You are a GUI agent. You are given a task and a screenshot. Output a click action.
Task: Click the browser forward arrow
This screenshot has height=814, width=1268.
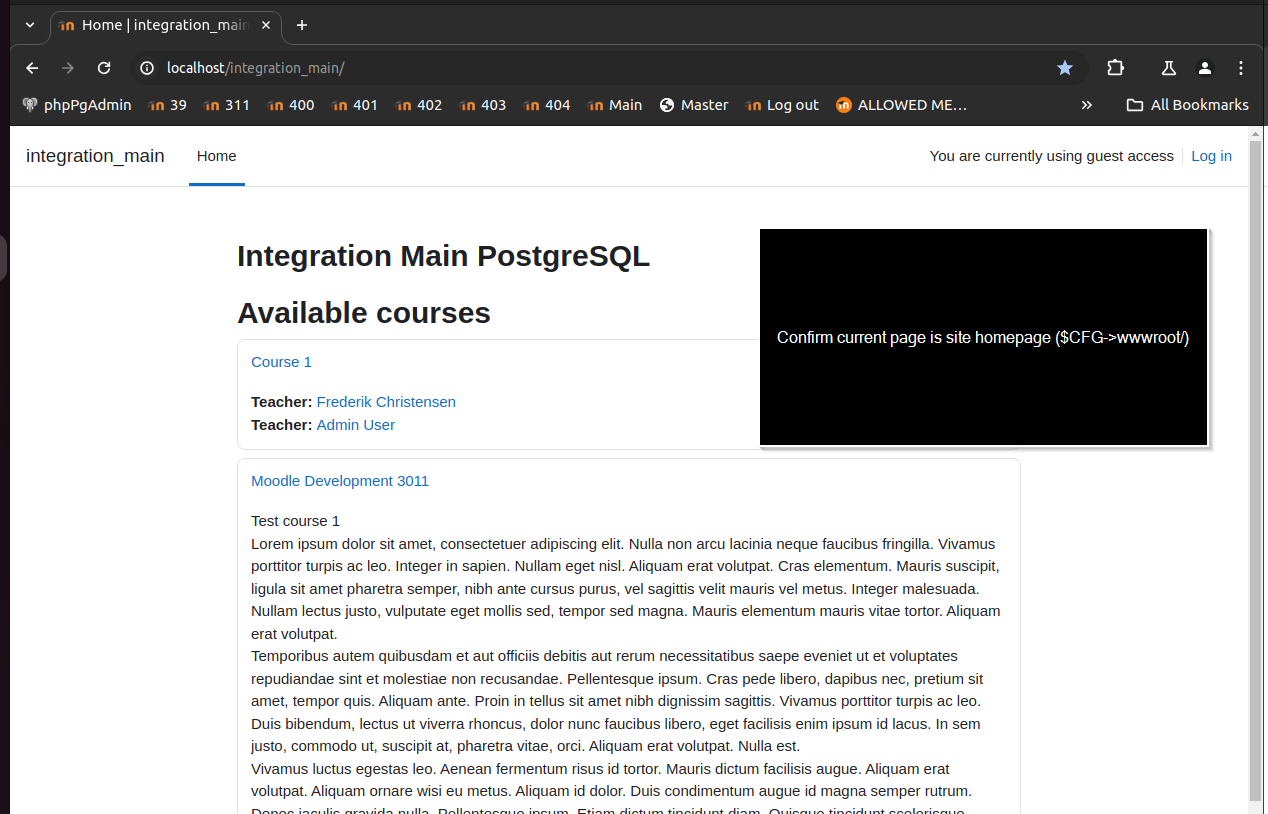(68, 68)
